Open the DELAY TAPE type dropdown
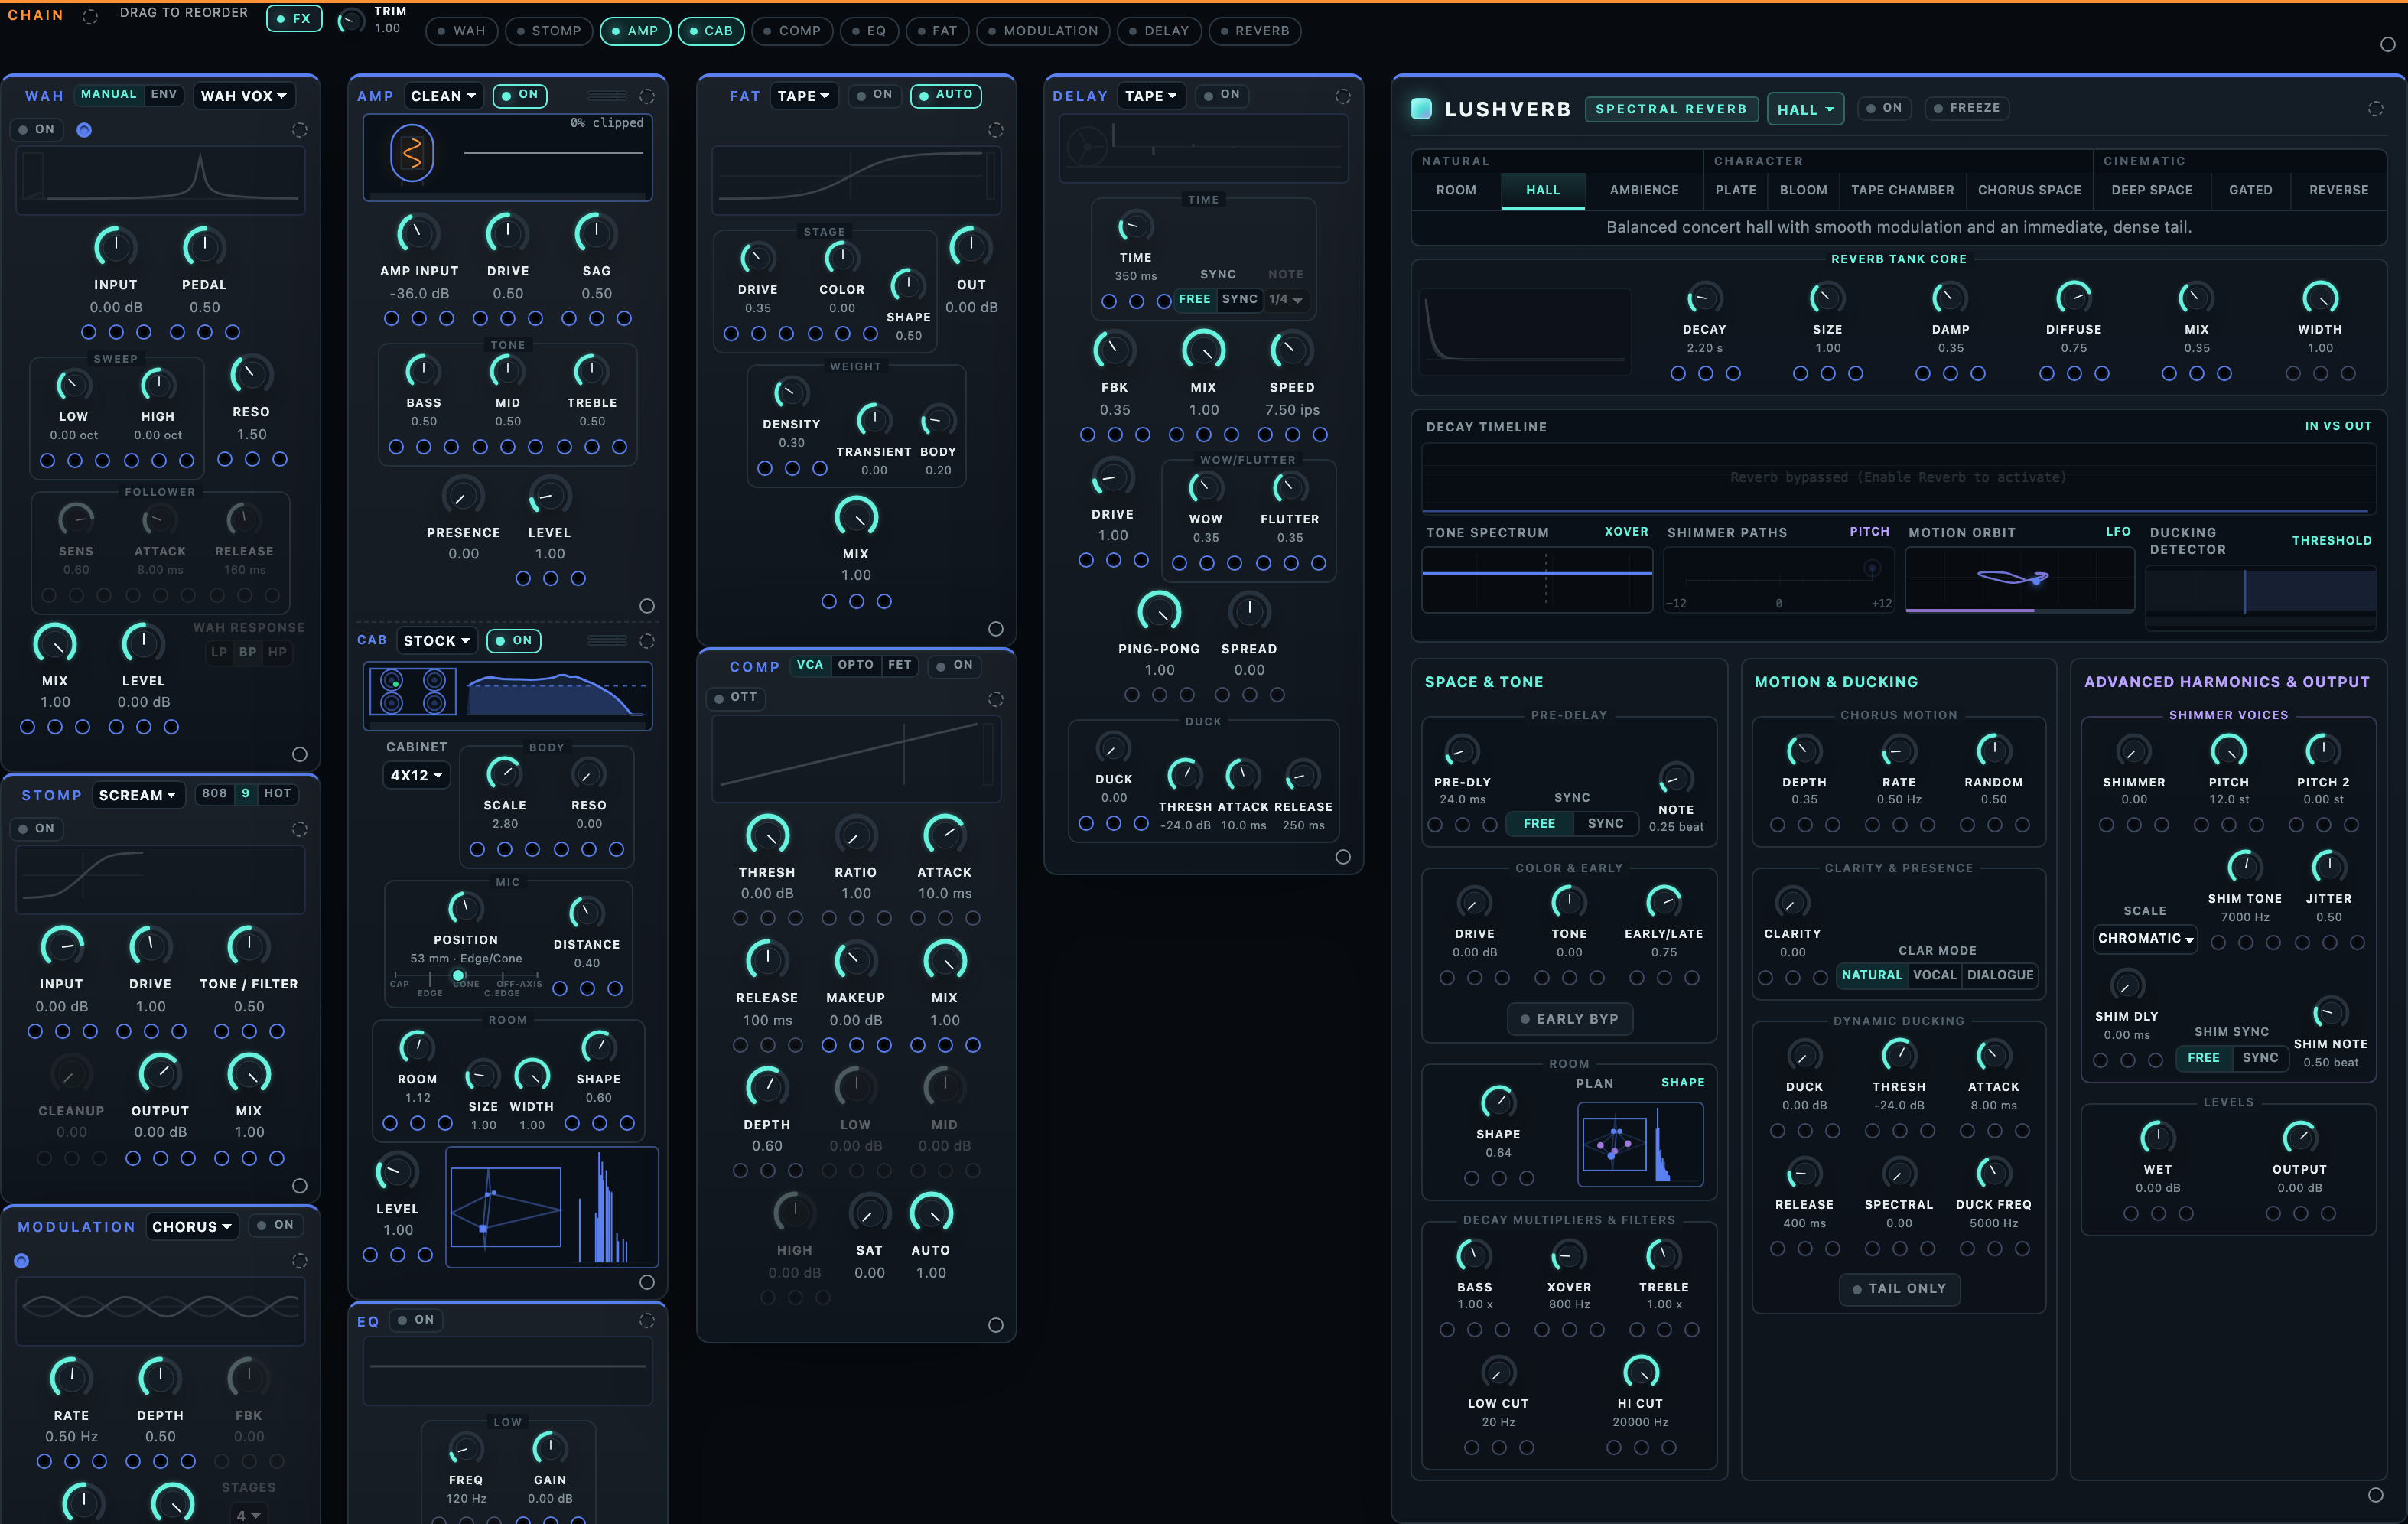The width and height of the screenshot is (2408, 1524). pyautogui.click(x=1151, y=96)
